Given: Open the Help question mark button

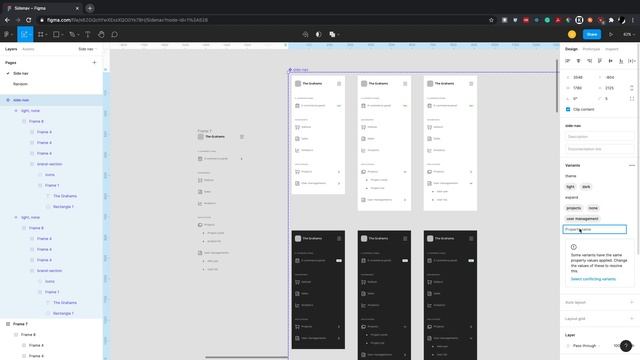Looking at the screenshot, I should pos(626,346).
